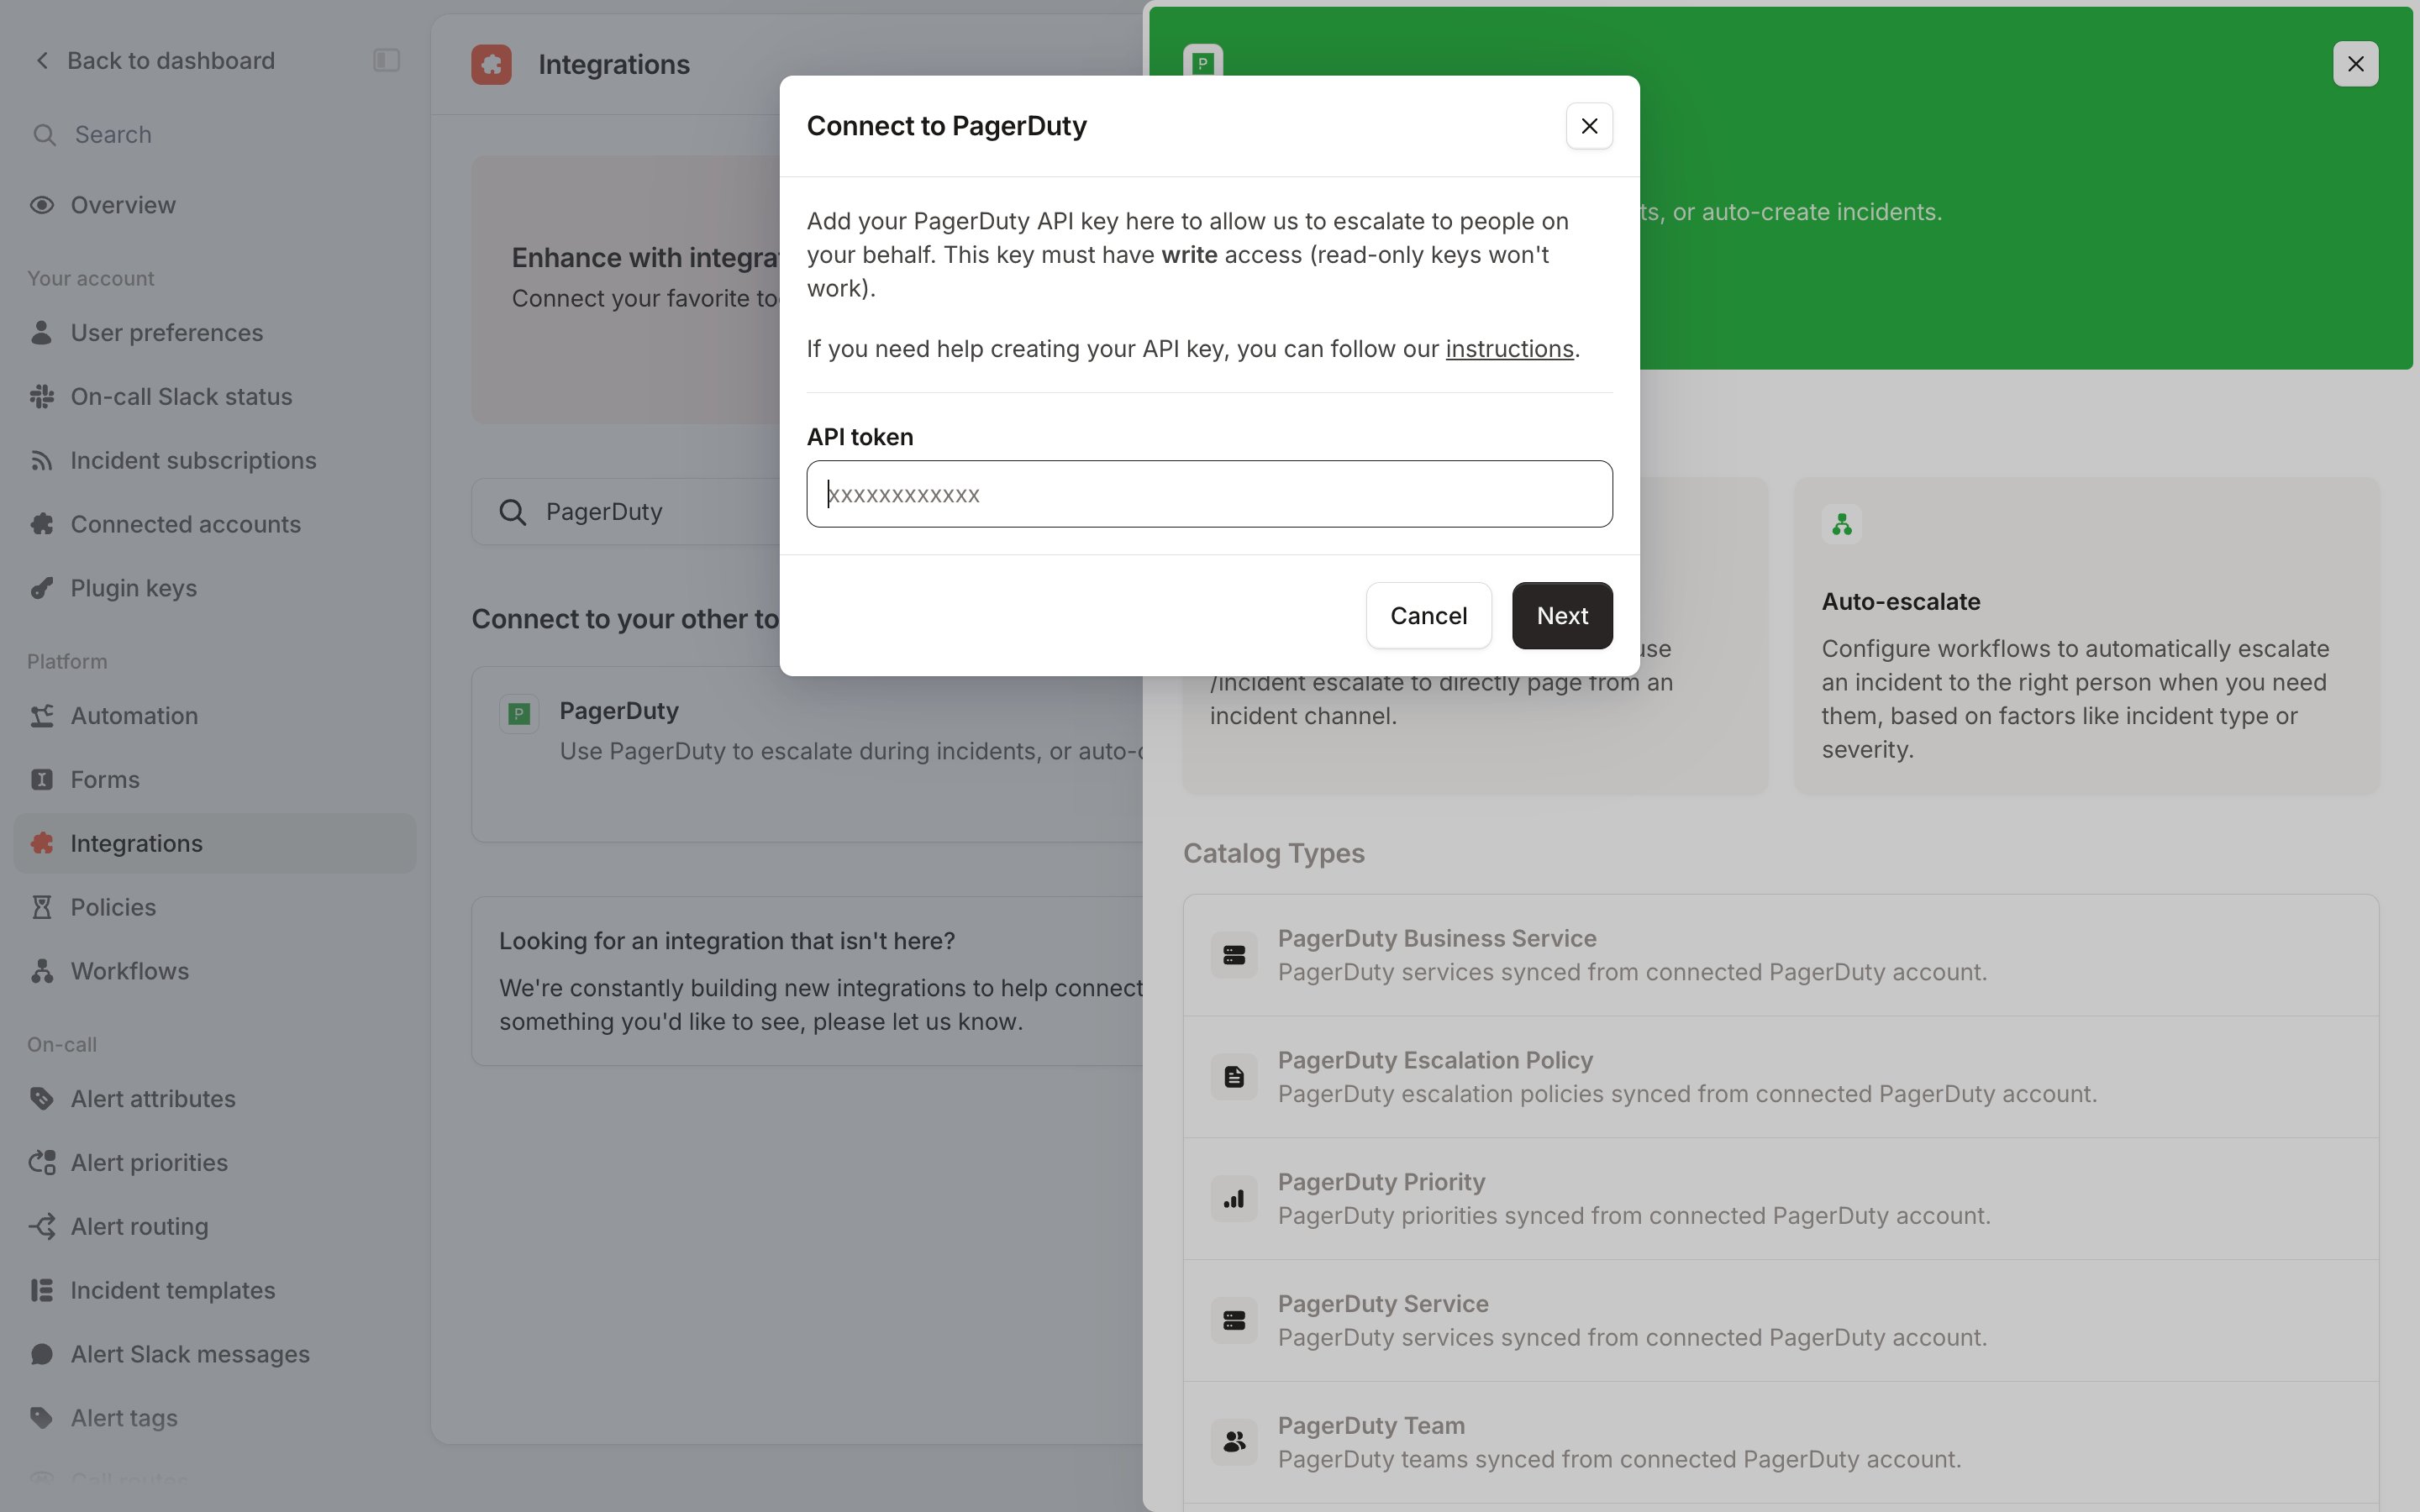
Task: Click the PagerDuty integration card title
Action: click(x=619, y=711)
